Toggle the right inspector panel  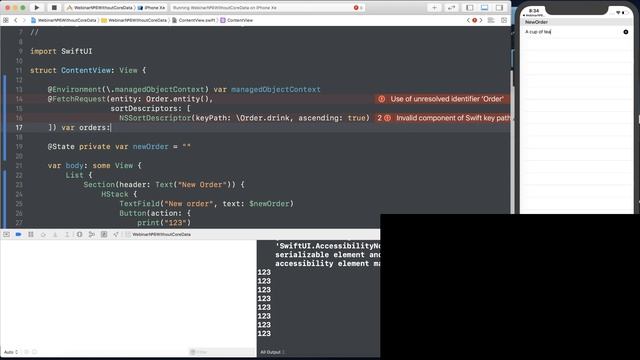pos(499,8)
